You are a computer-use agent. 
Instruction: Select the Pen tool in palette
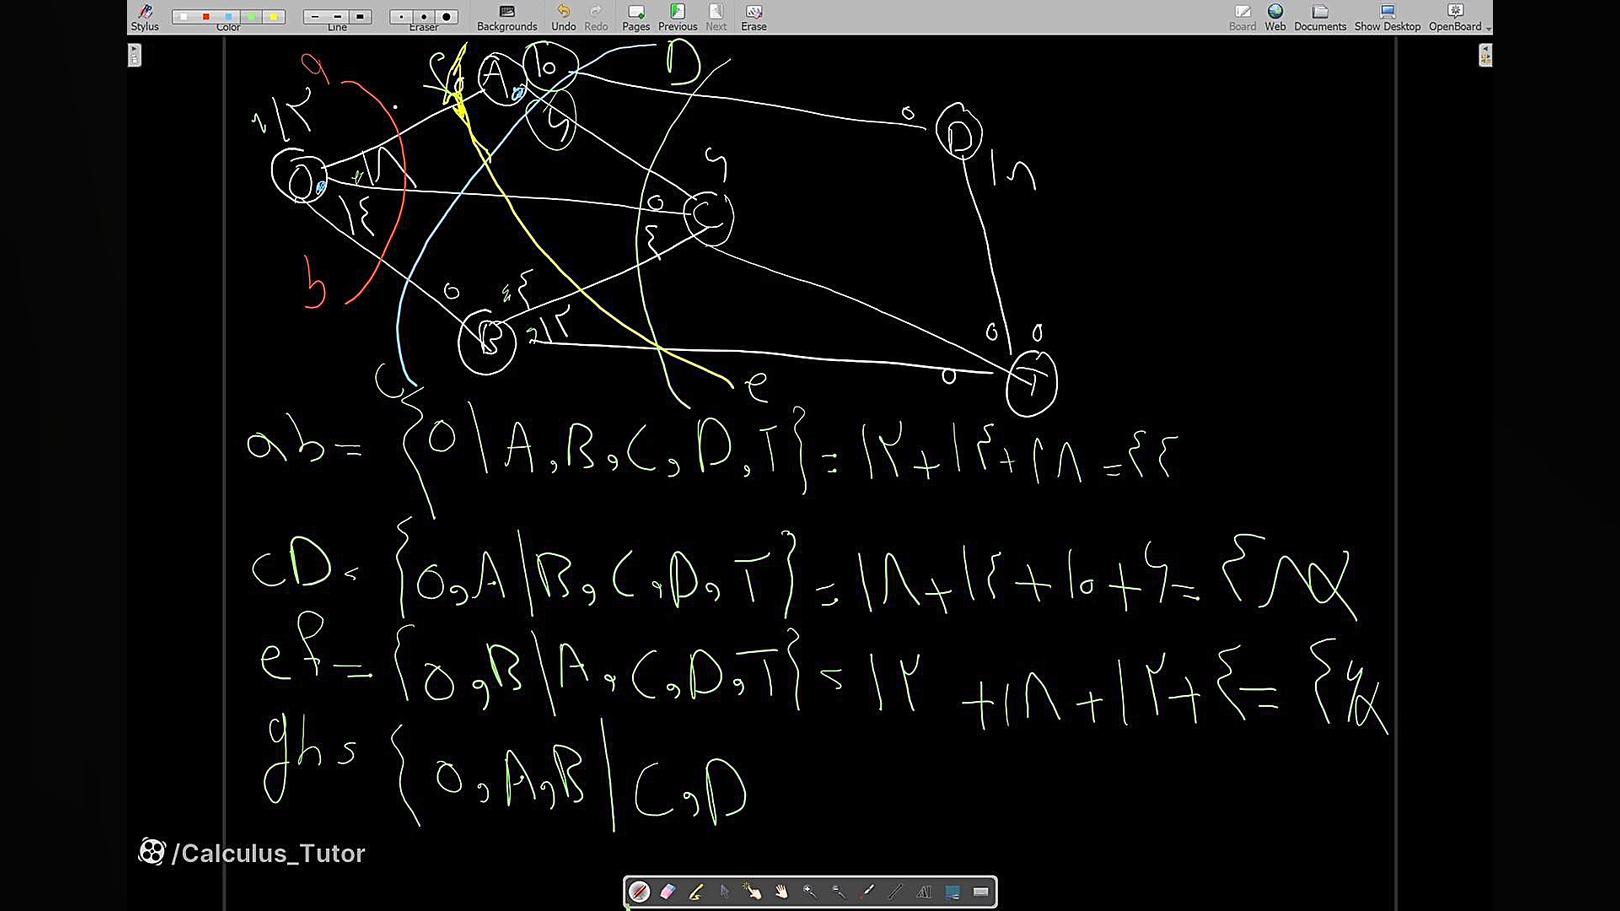[640, 891]
